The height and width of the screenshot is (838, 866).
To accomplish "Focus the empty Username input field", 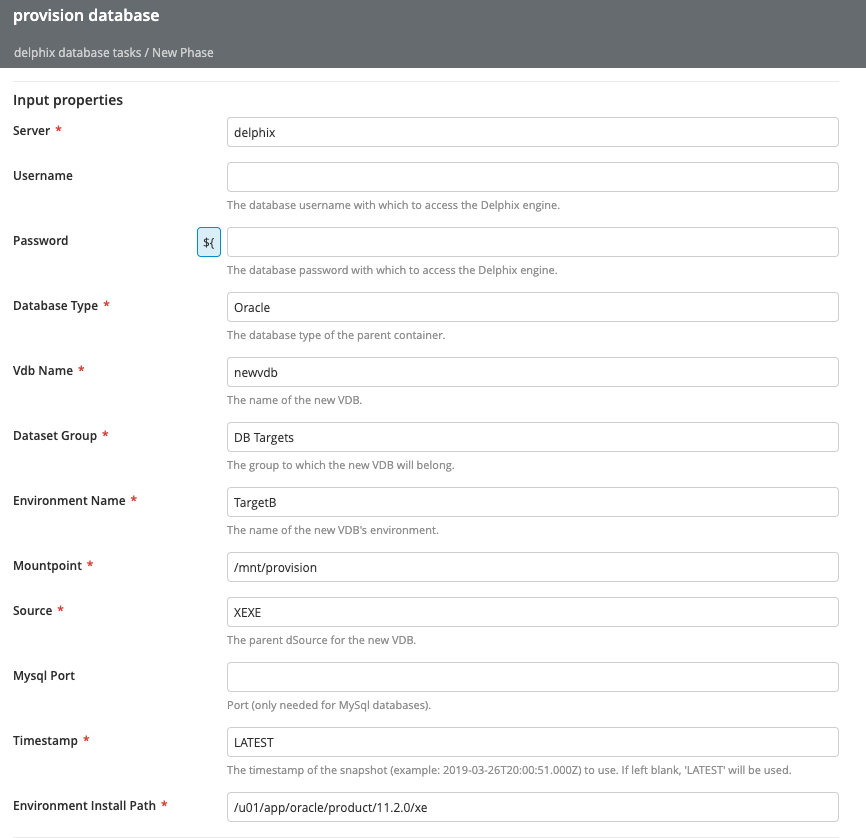I will [x=532, y=177].
